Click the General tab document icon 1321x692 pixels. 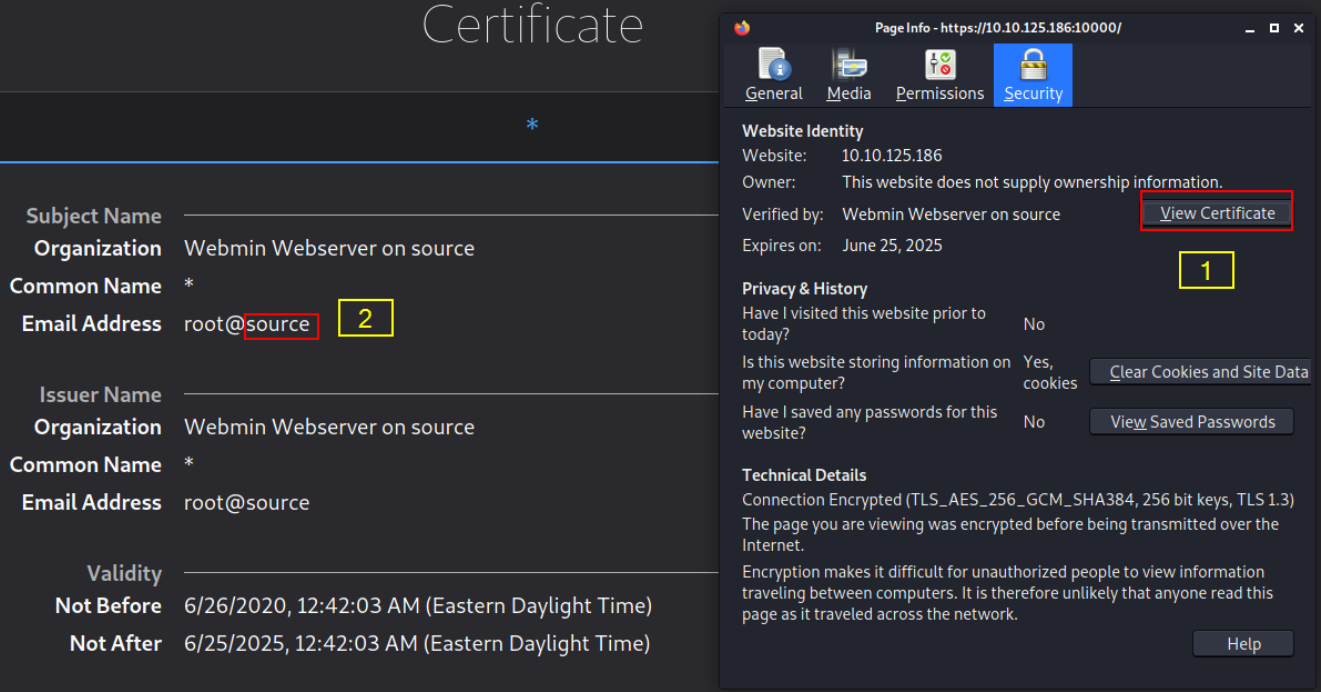pos(774,64)
